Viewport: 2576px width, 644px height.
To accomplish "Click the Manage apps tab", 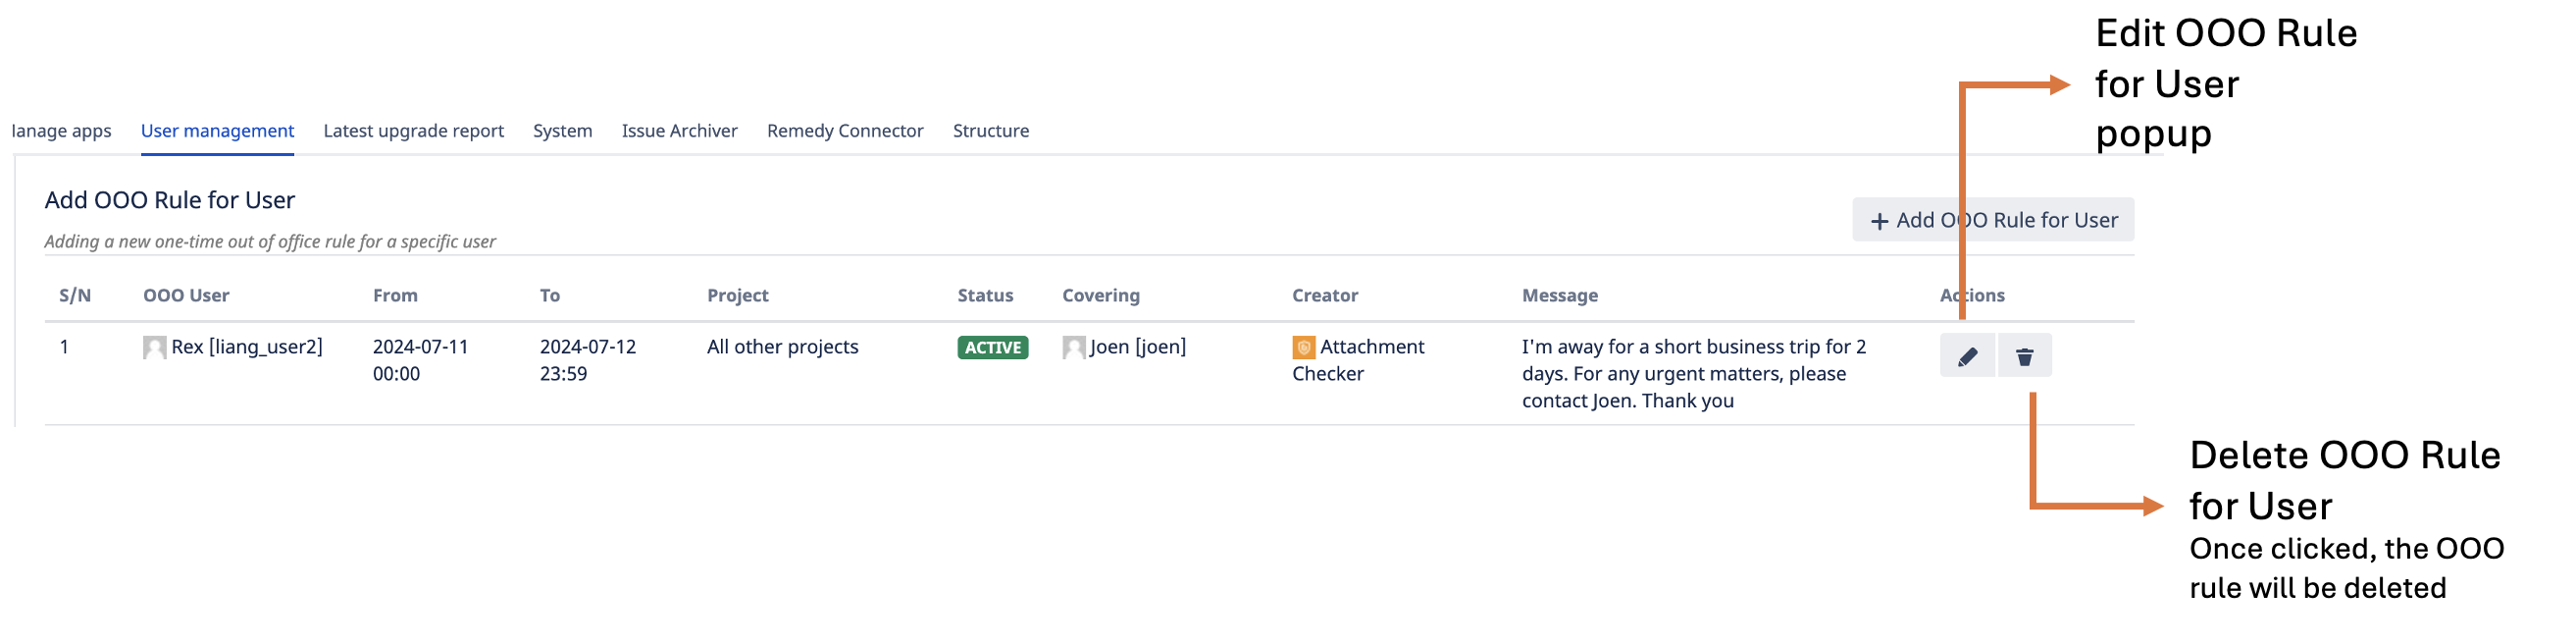I will 61,131.
